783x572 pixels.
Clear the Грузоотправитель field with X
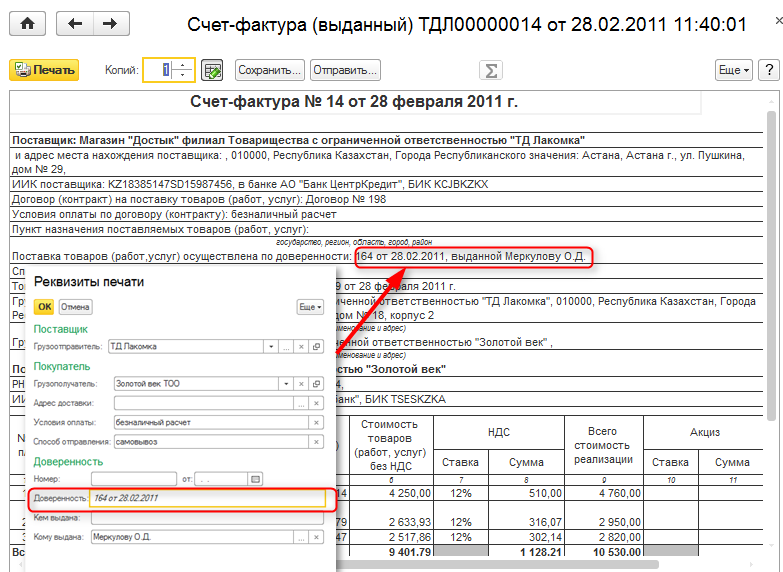click(x=301, y=346)
